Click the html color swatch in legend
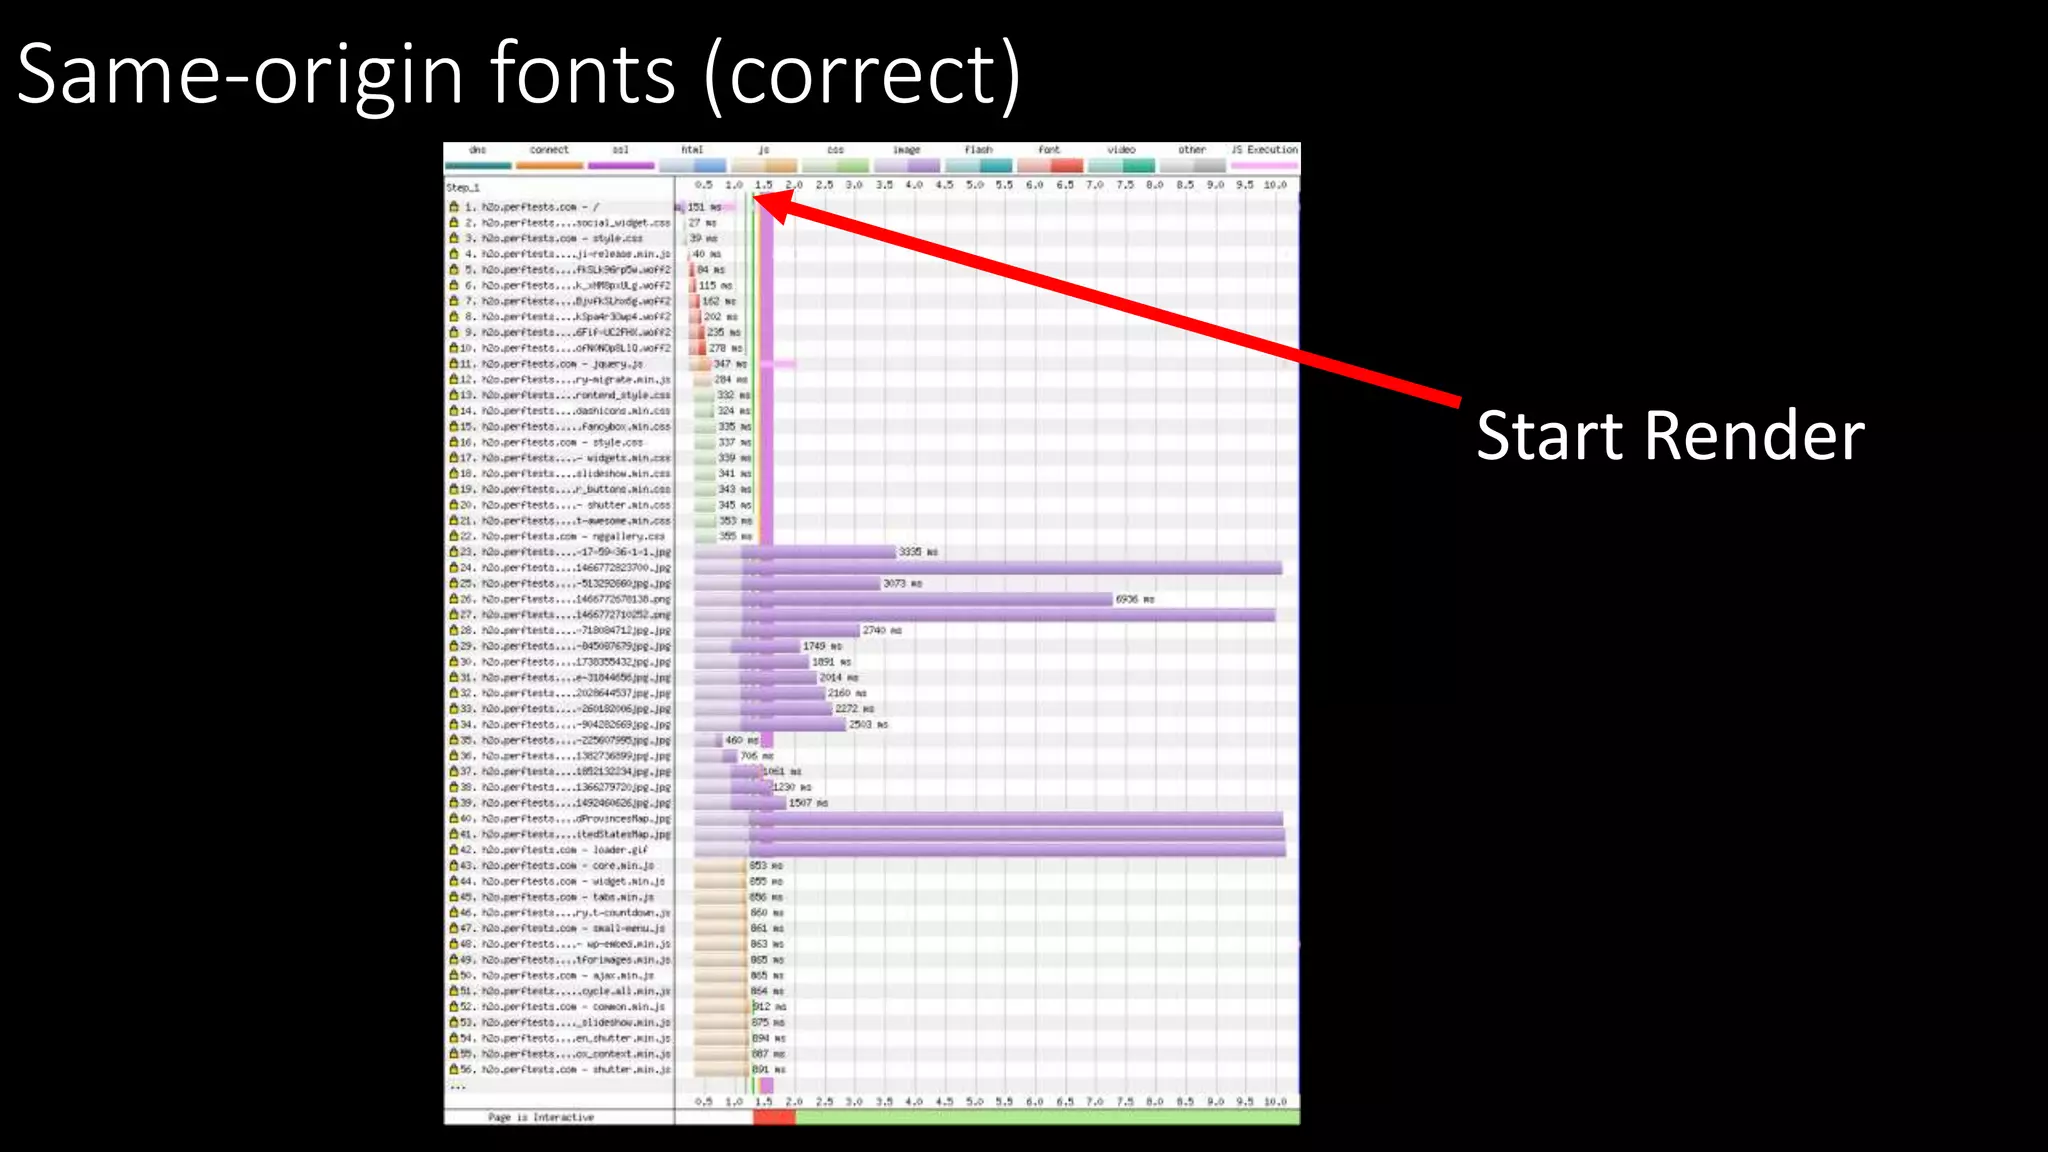Screen dimensions: 2048x1152 point(692,165)
